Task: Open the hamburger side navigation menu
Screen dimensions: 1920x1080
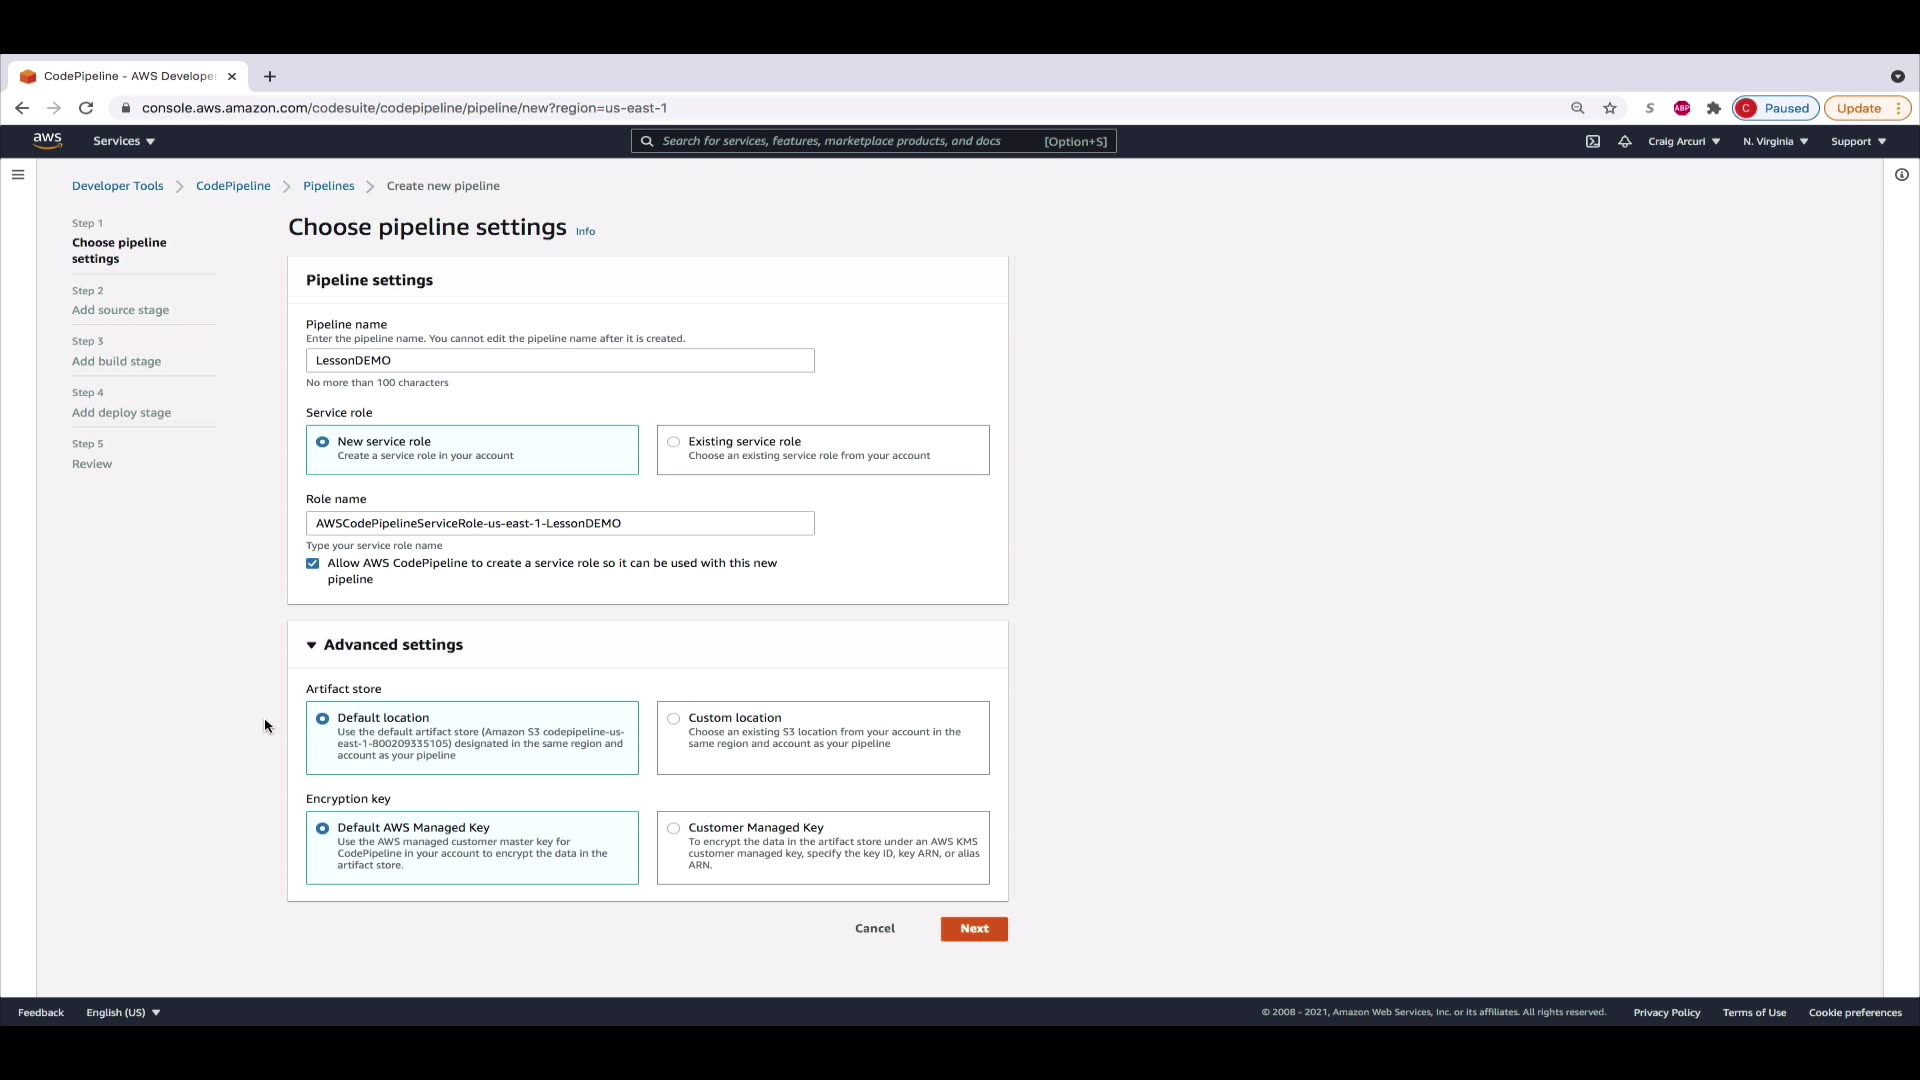Action: (18, 175)
